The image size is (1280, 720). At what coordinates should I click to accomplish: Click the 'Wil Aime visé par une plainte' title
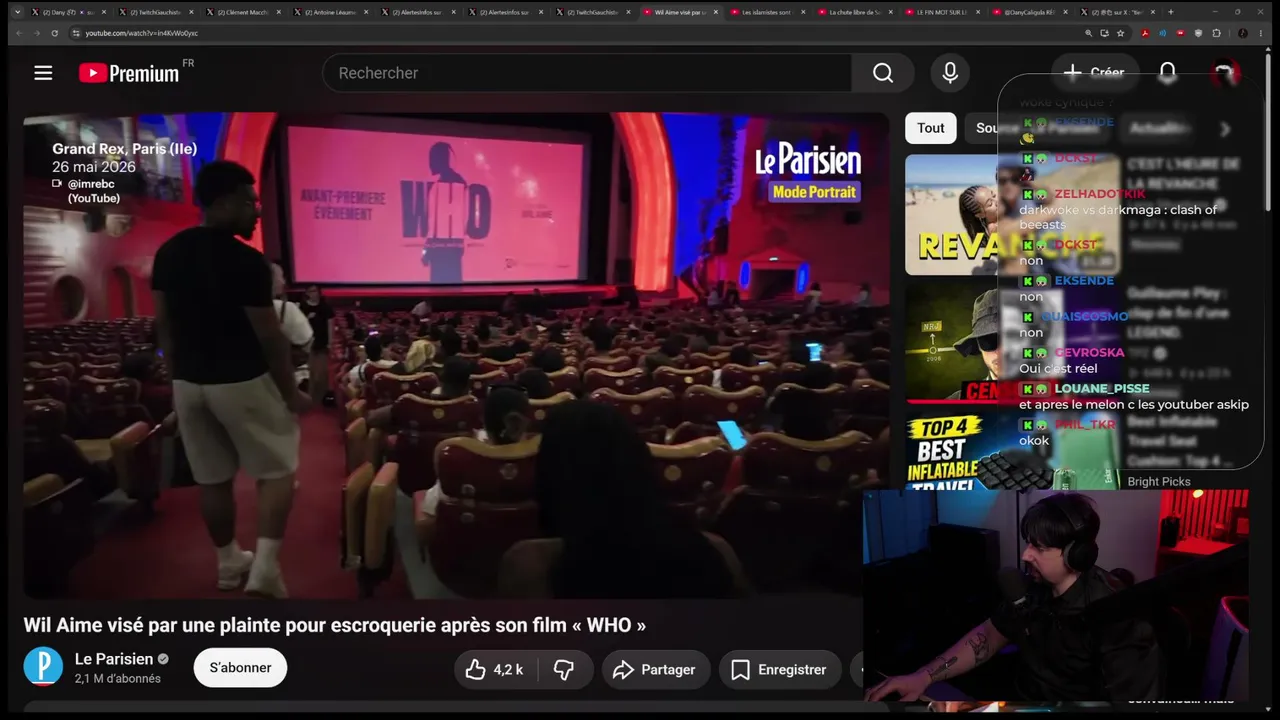click(x=335, y=625)
